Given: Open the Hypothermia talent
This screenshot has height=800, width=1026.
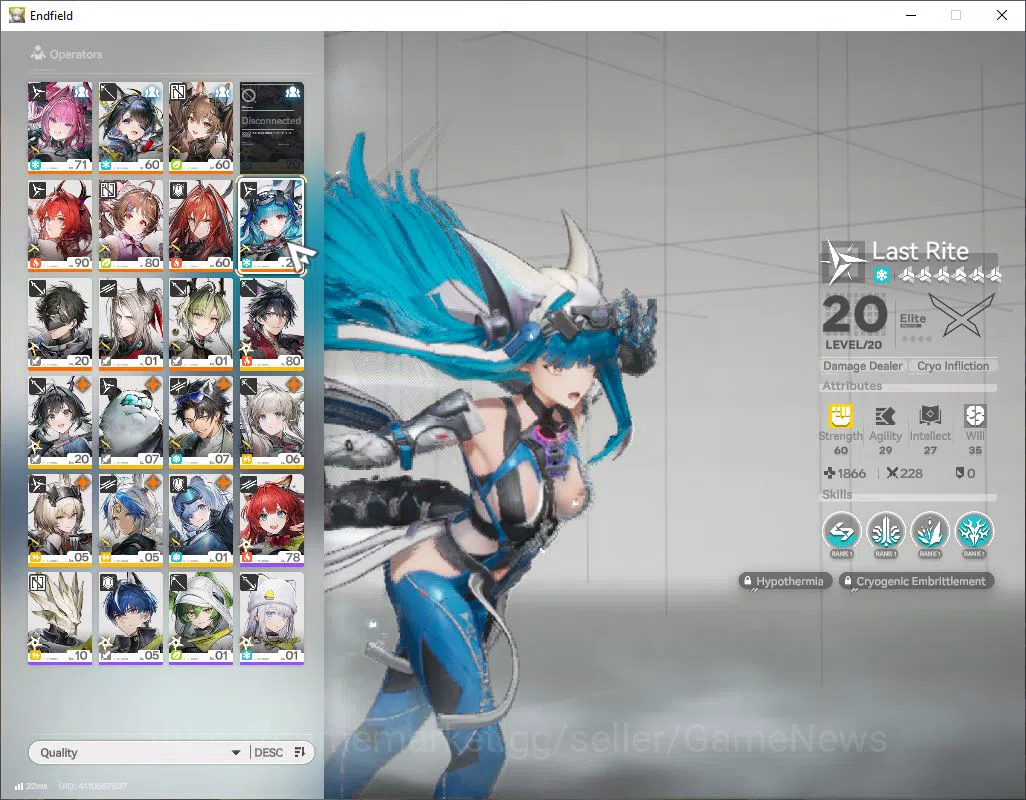Looking at the screenshot, I should 785,581.
